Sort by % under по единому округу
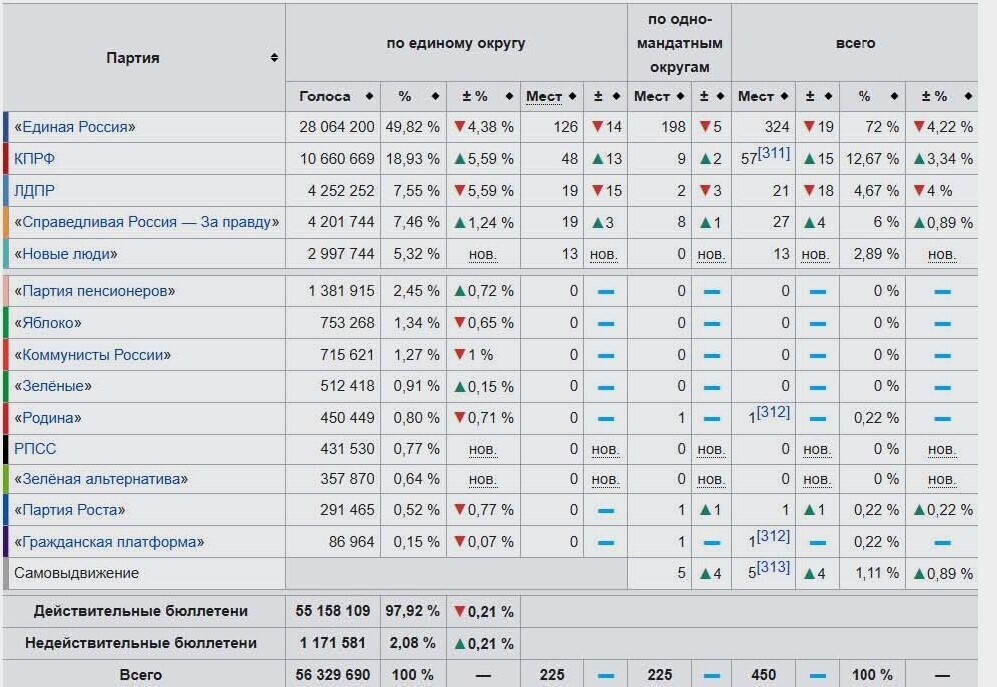The image size is (997, 687). point(435,96)
